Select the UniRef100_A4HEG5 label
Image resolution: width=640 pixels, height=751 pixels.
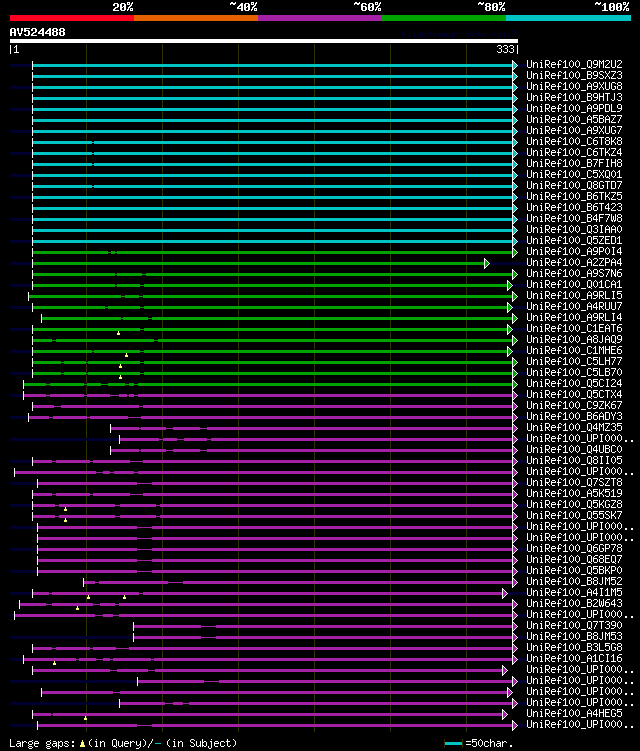point(574,714)
